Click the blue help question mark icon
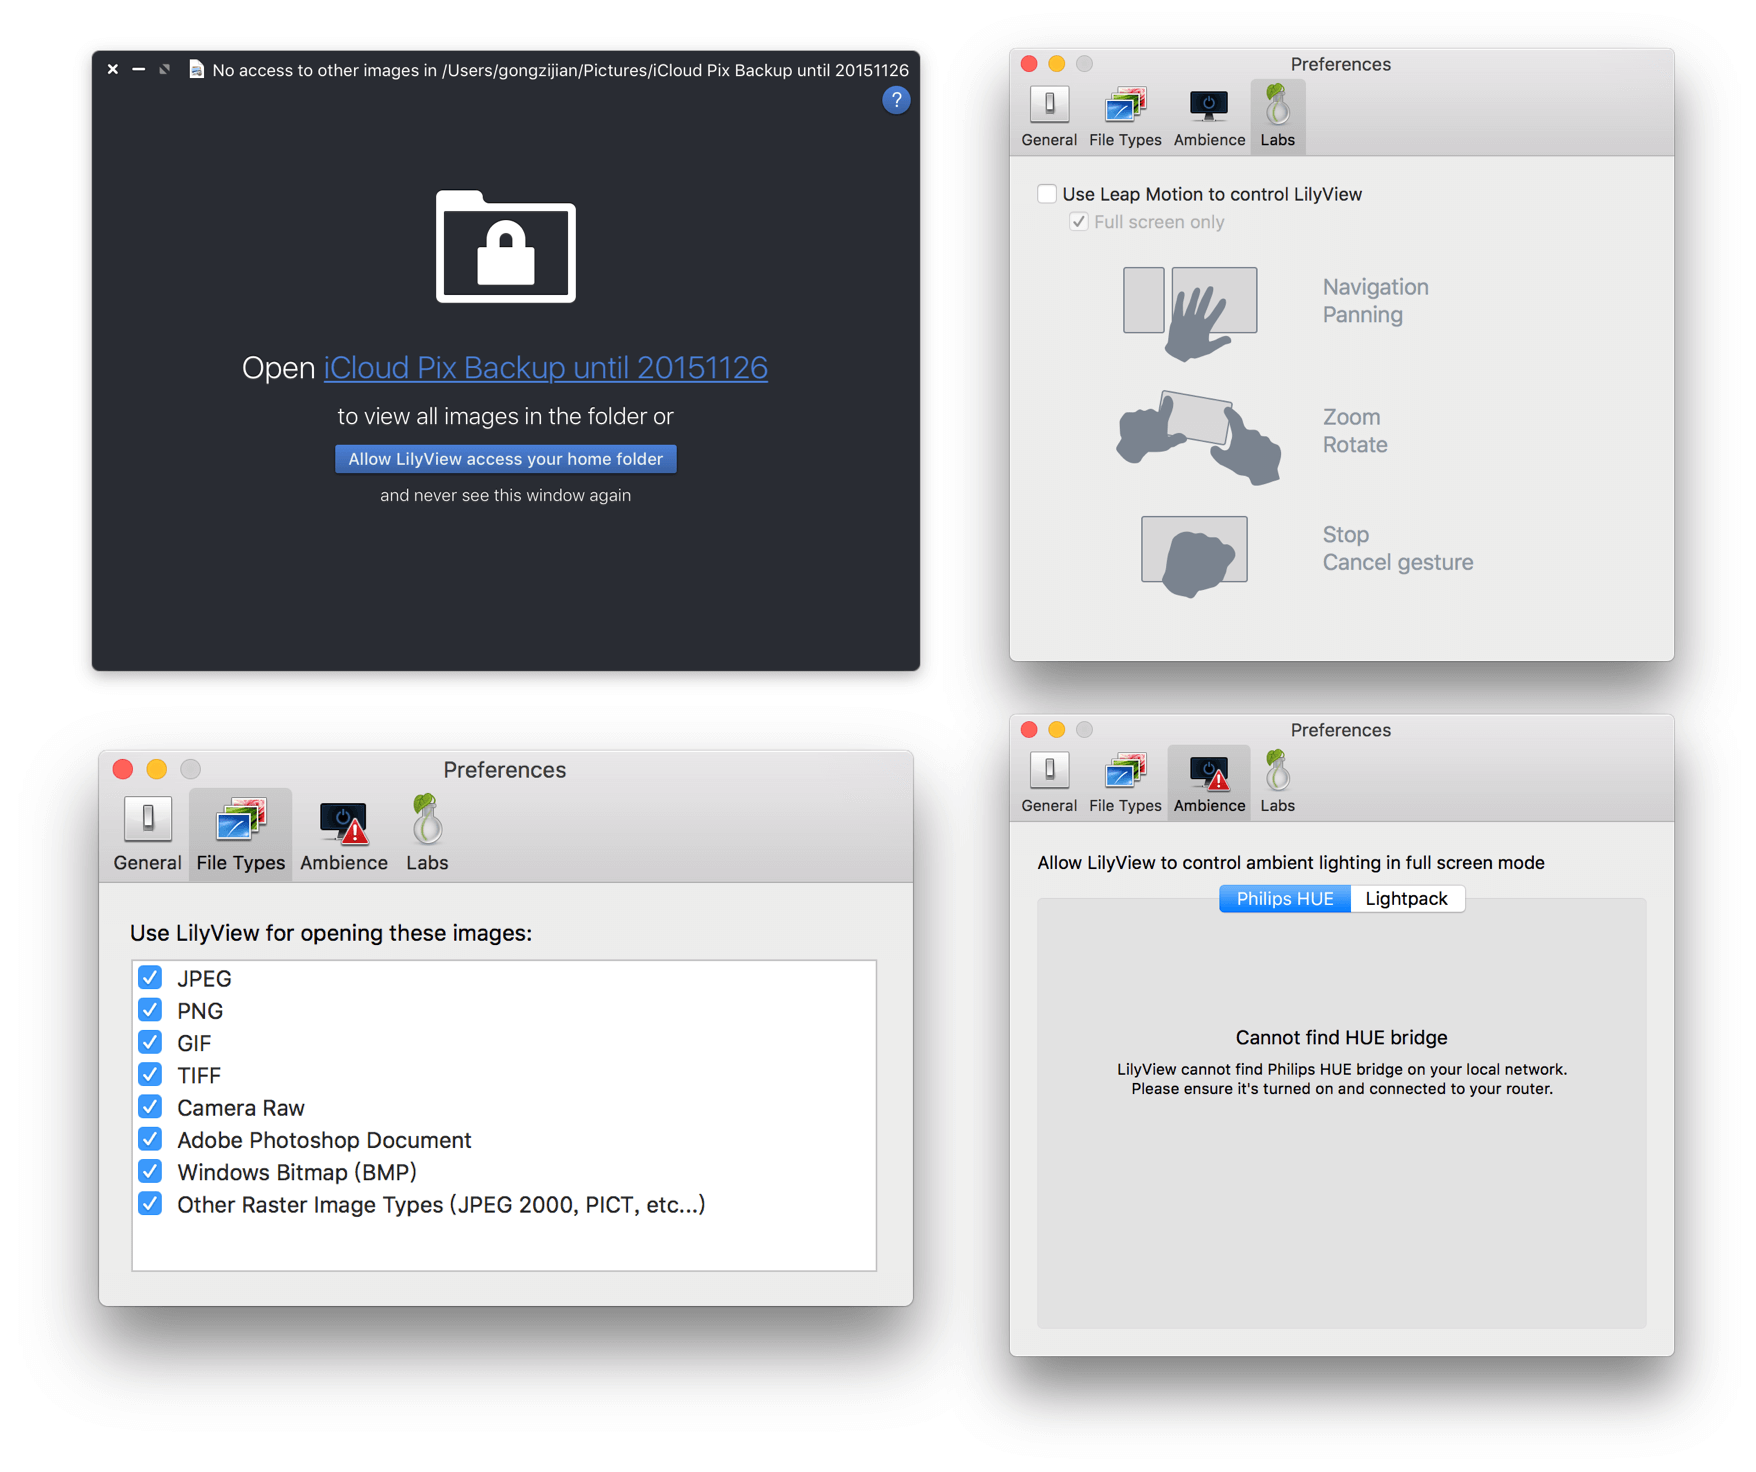The height and width of the screenshot is (1472, 1756). tap(895, 100)
